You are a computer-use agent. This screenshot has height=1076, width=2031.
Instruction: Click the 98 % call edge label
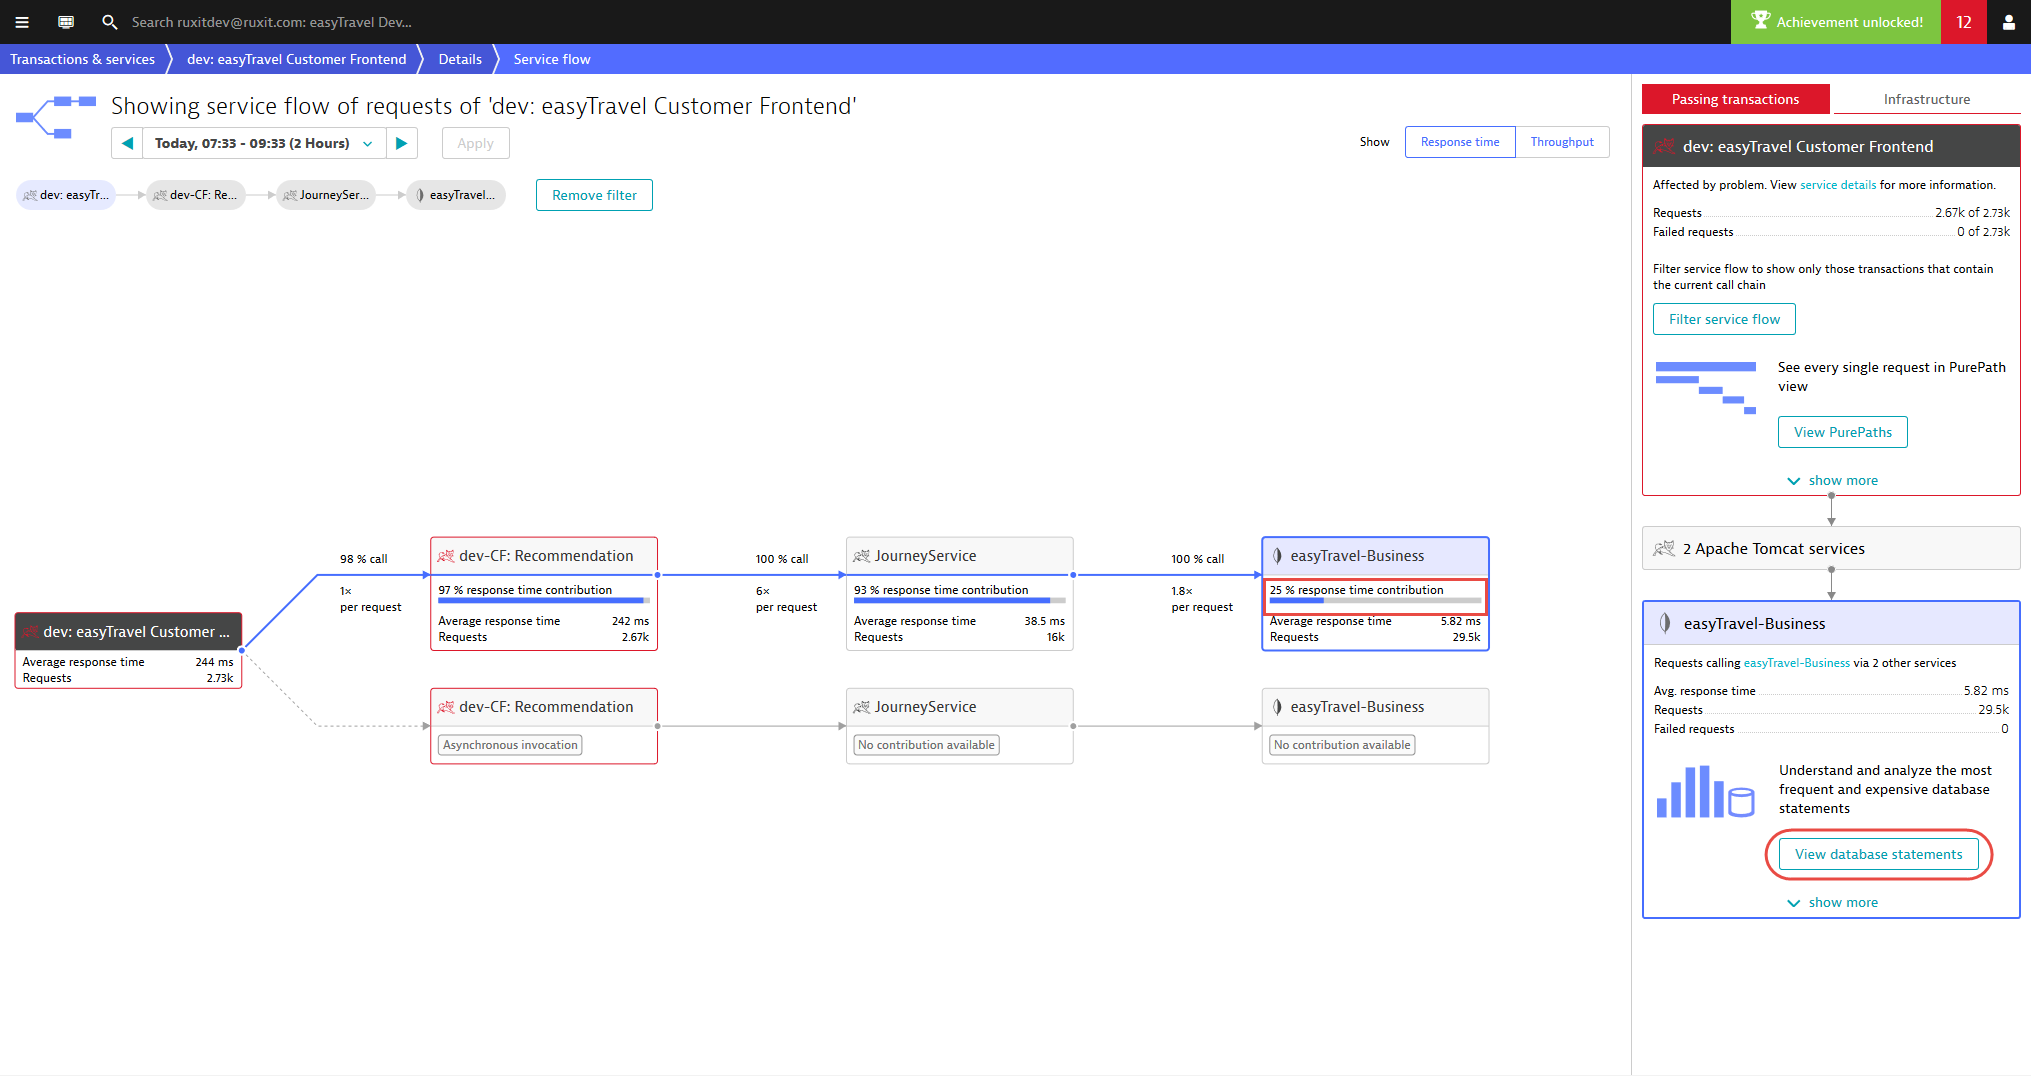coord(363,559)
